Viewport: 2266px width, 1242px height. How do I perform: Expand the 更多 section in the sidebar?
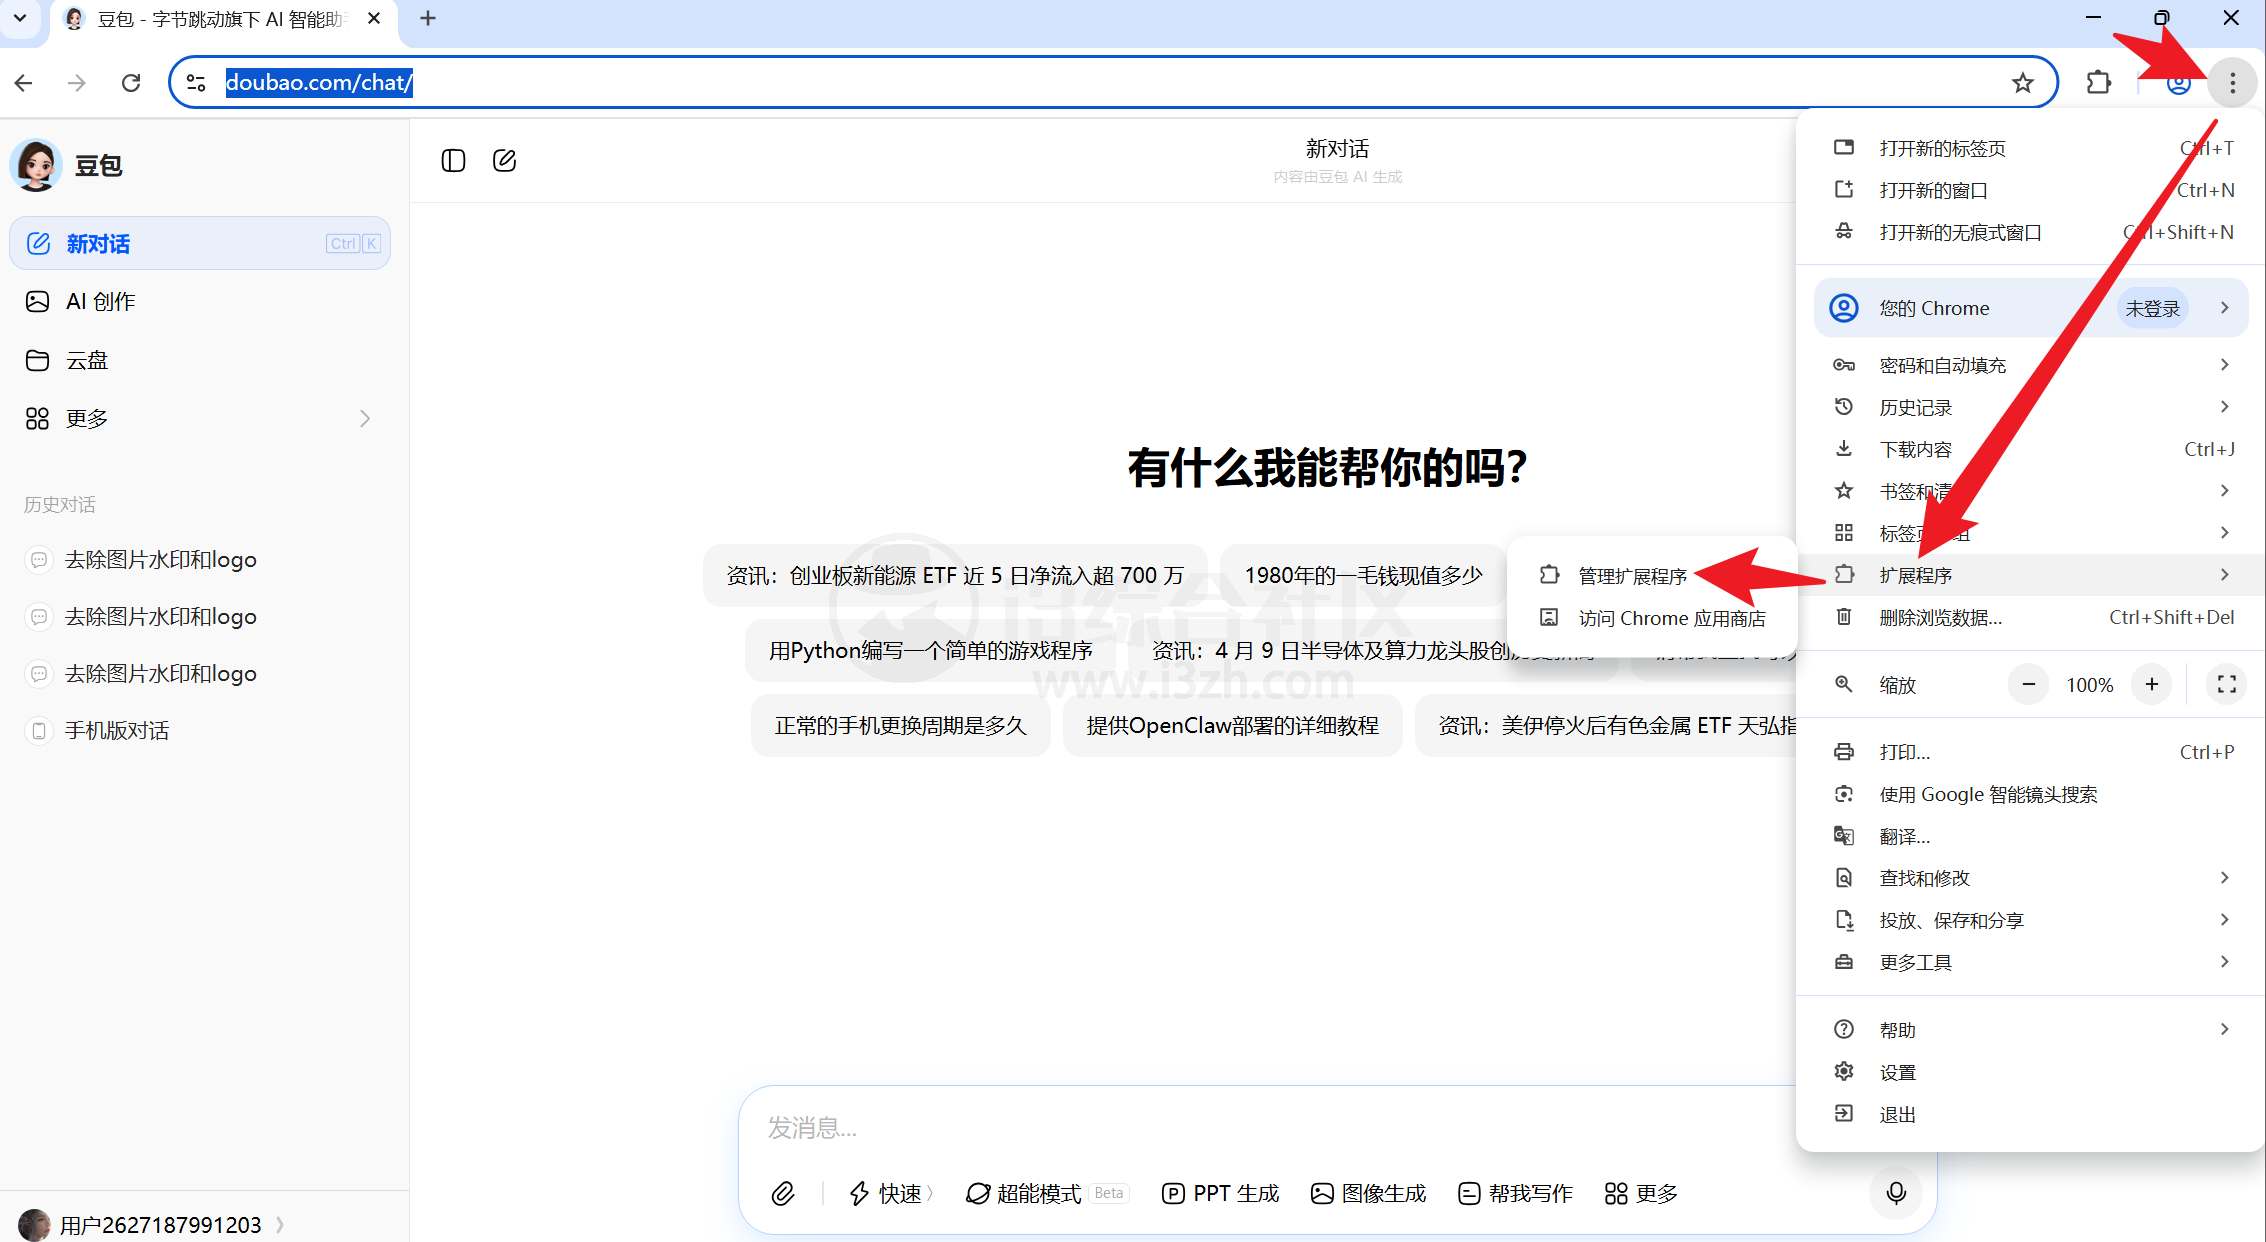coord(86,418)
